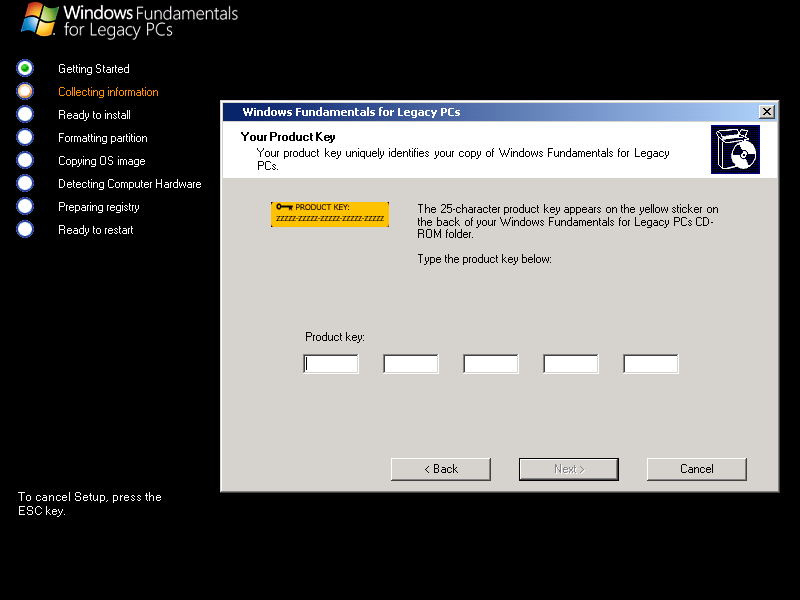Click the Ready to install step circle
Screen dimensions: 800x600
click(x=25, y=114)
